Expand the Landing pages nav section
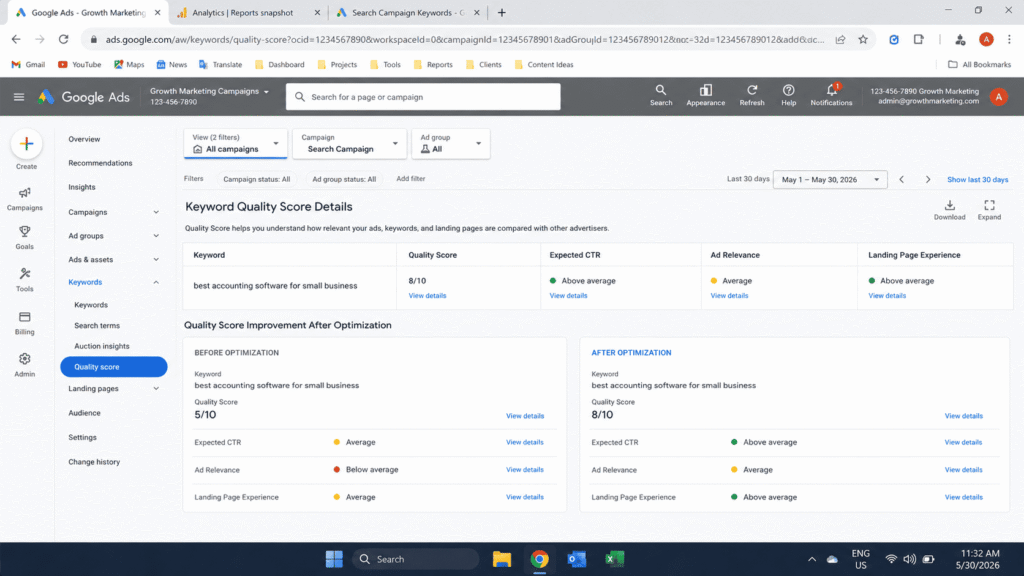Image resolution: width=1024 pixels, height=576 pixels. [x=156, y=389]
